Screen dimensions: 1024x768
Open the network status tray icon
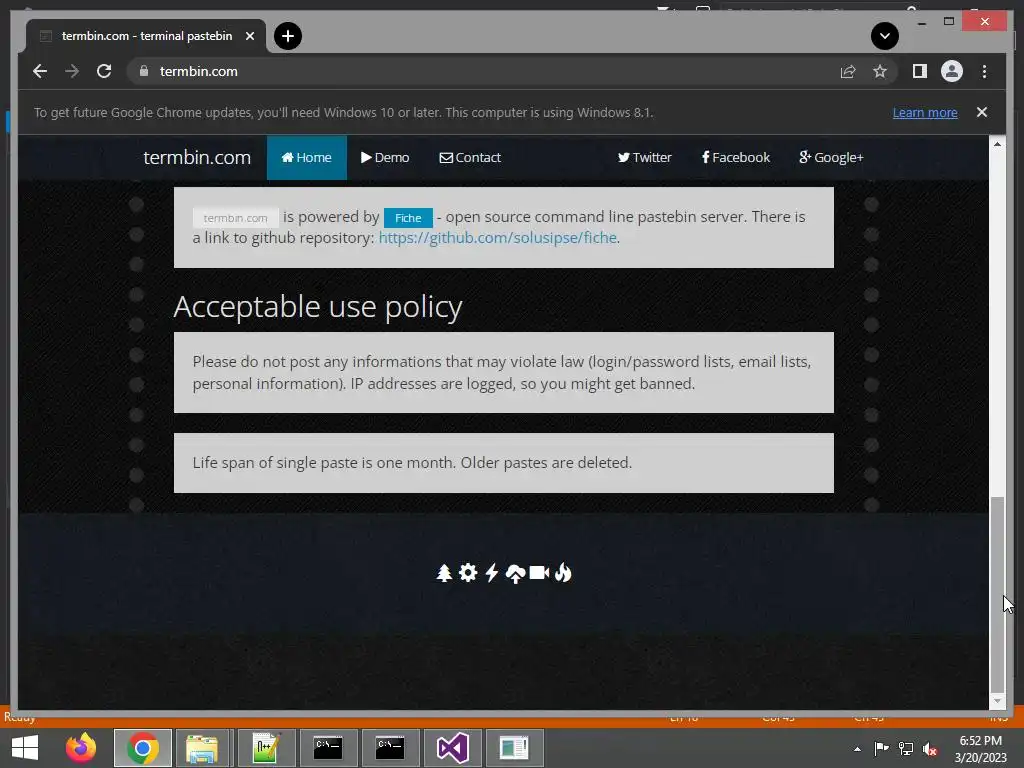906,749
